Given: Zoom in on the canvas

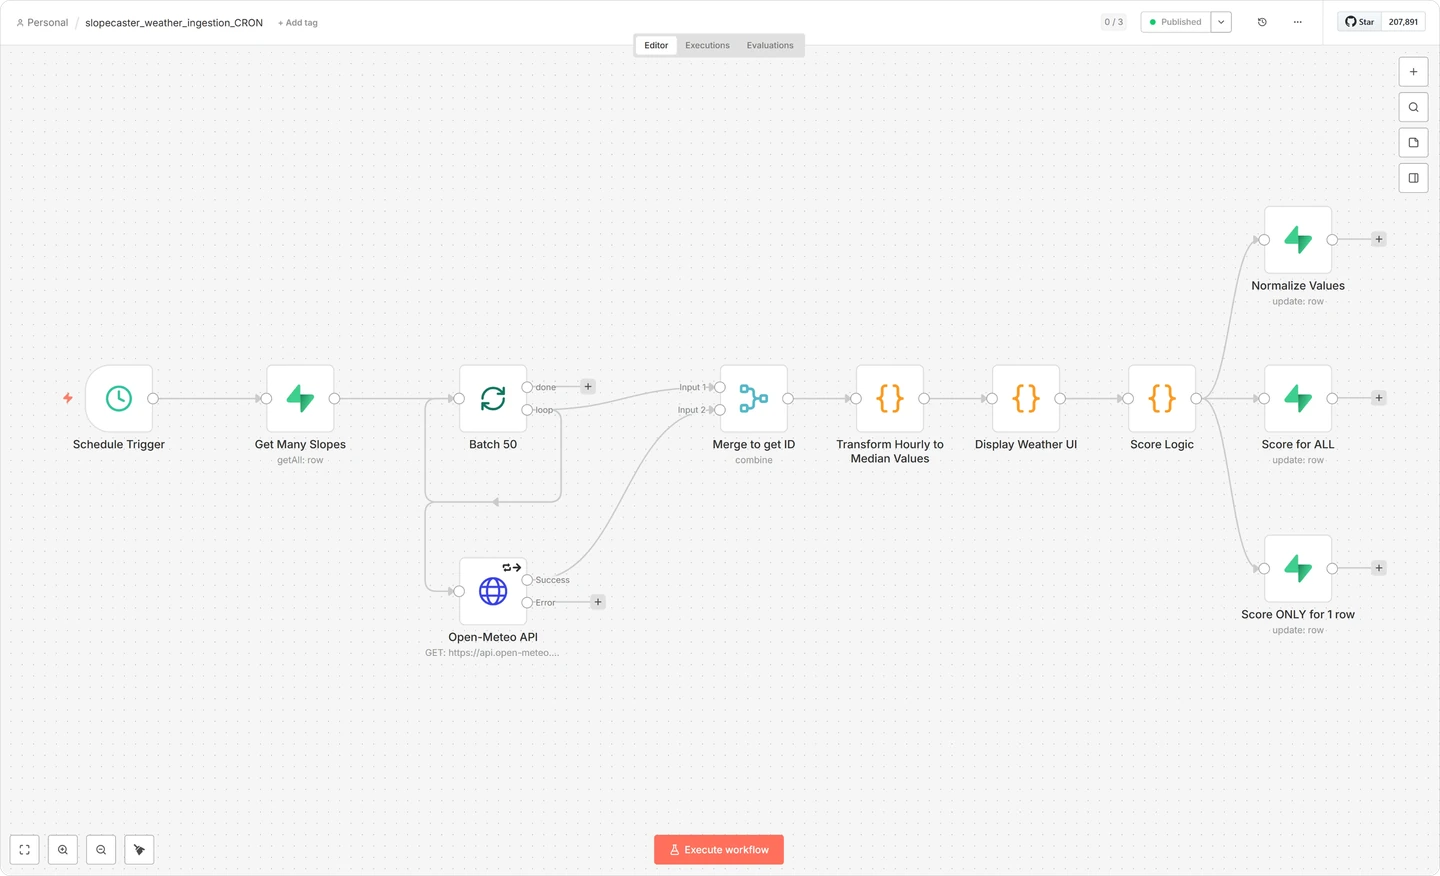Looking at the screenshot, I should tap(63, 850).
